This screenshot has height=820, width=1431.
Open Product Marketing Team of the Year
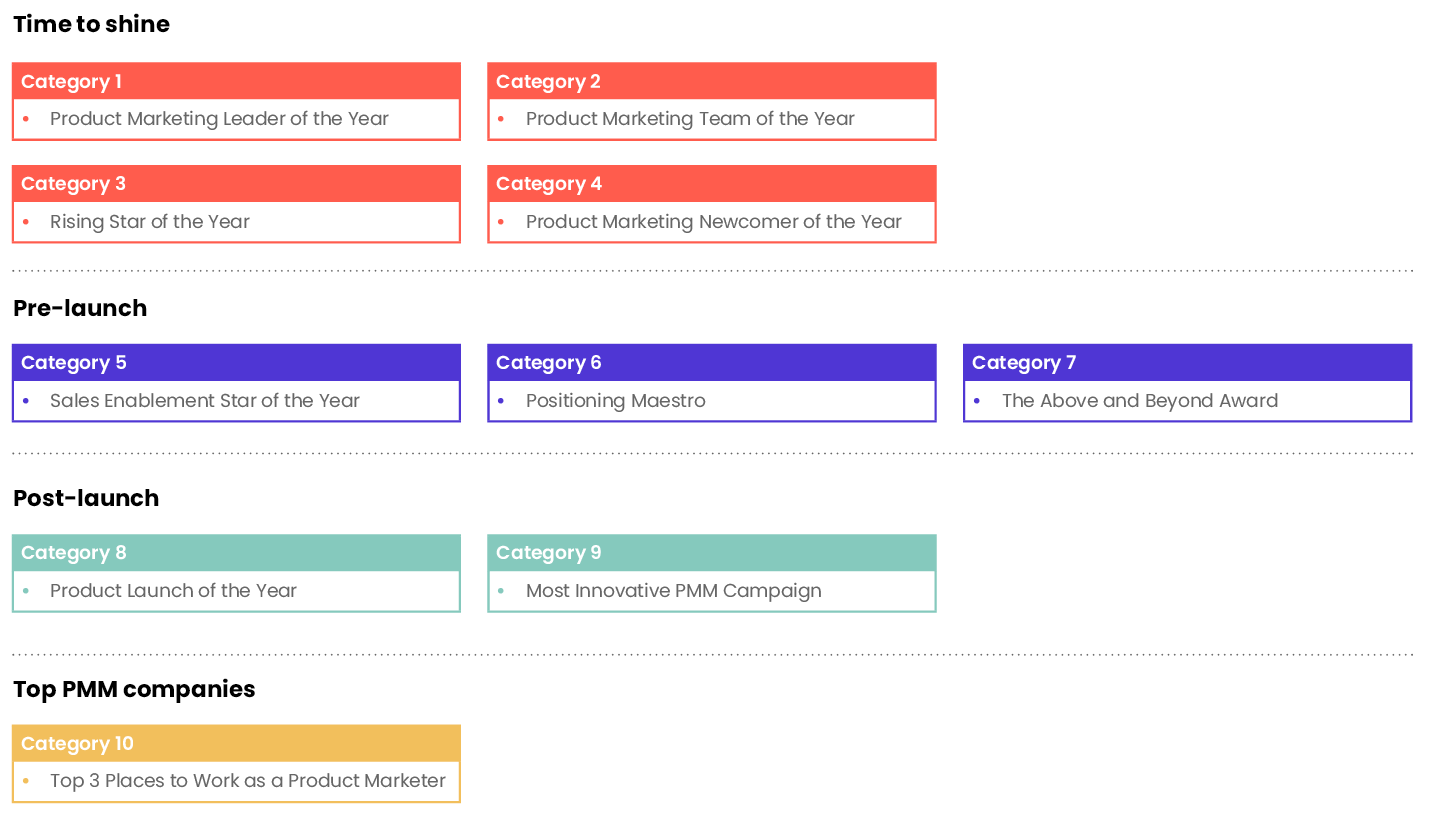(x=690, y=119)
